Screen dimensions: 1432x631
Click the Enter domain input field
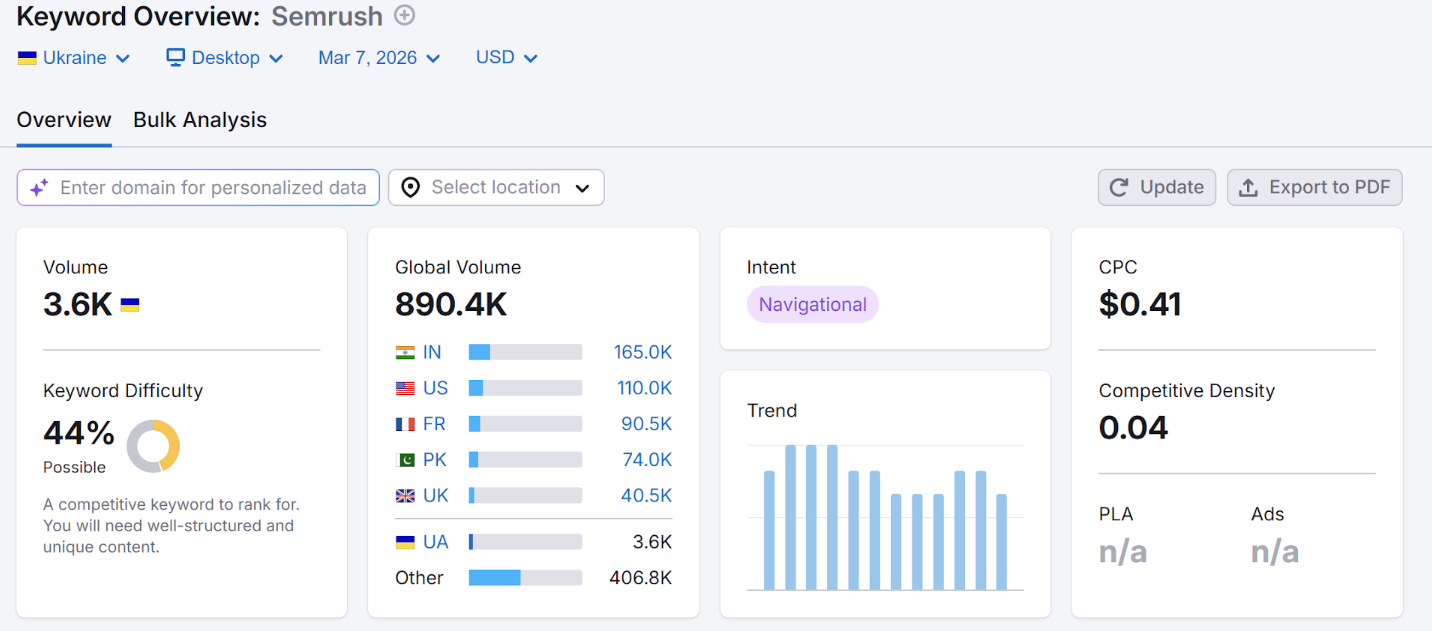(213, 188)
